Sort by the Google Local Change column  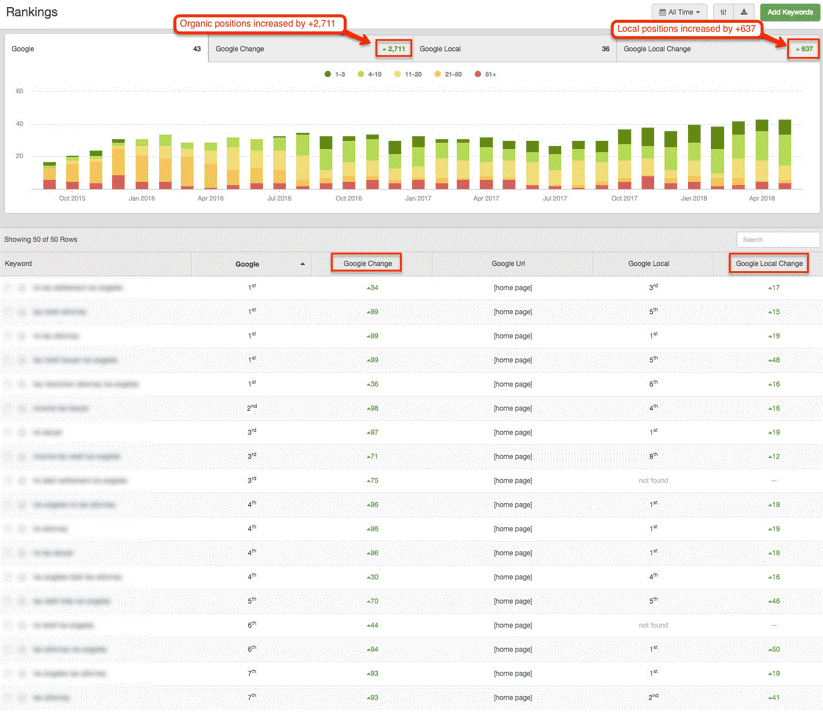769,264
